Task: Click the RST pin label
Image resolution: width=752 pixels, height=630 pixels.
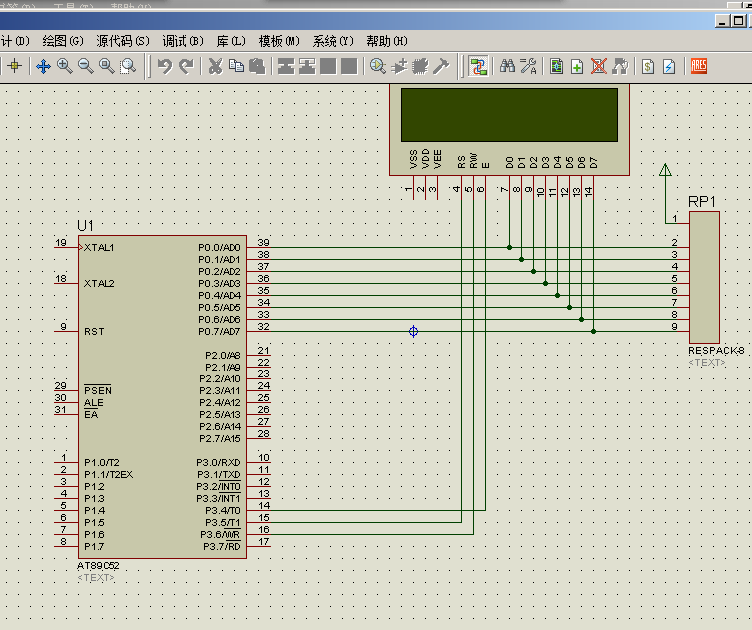Action: click(94, 331)
